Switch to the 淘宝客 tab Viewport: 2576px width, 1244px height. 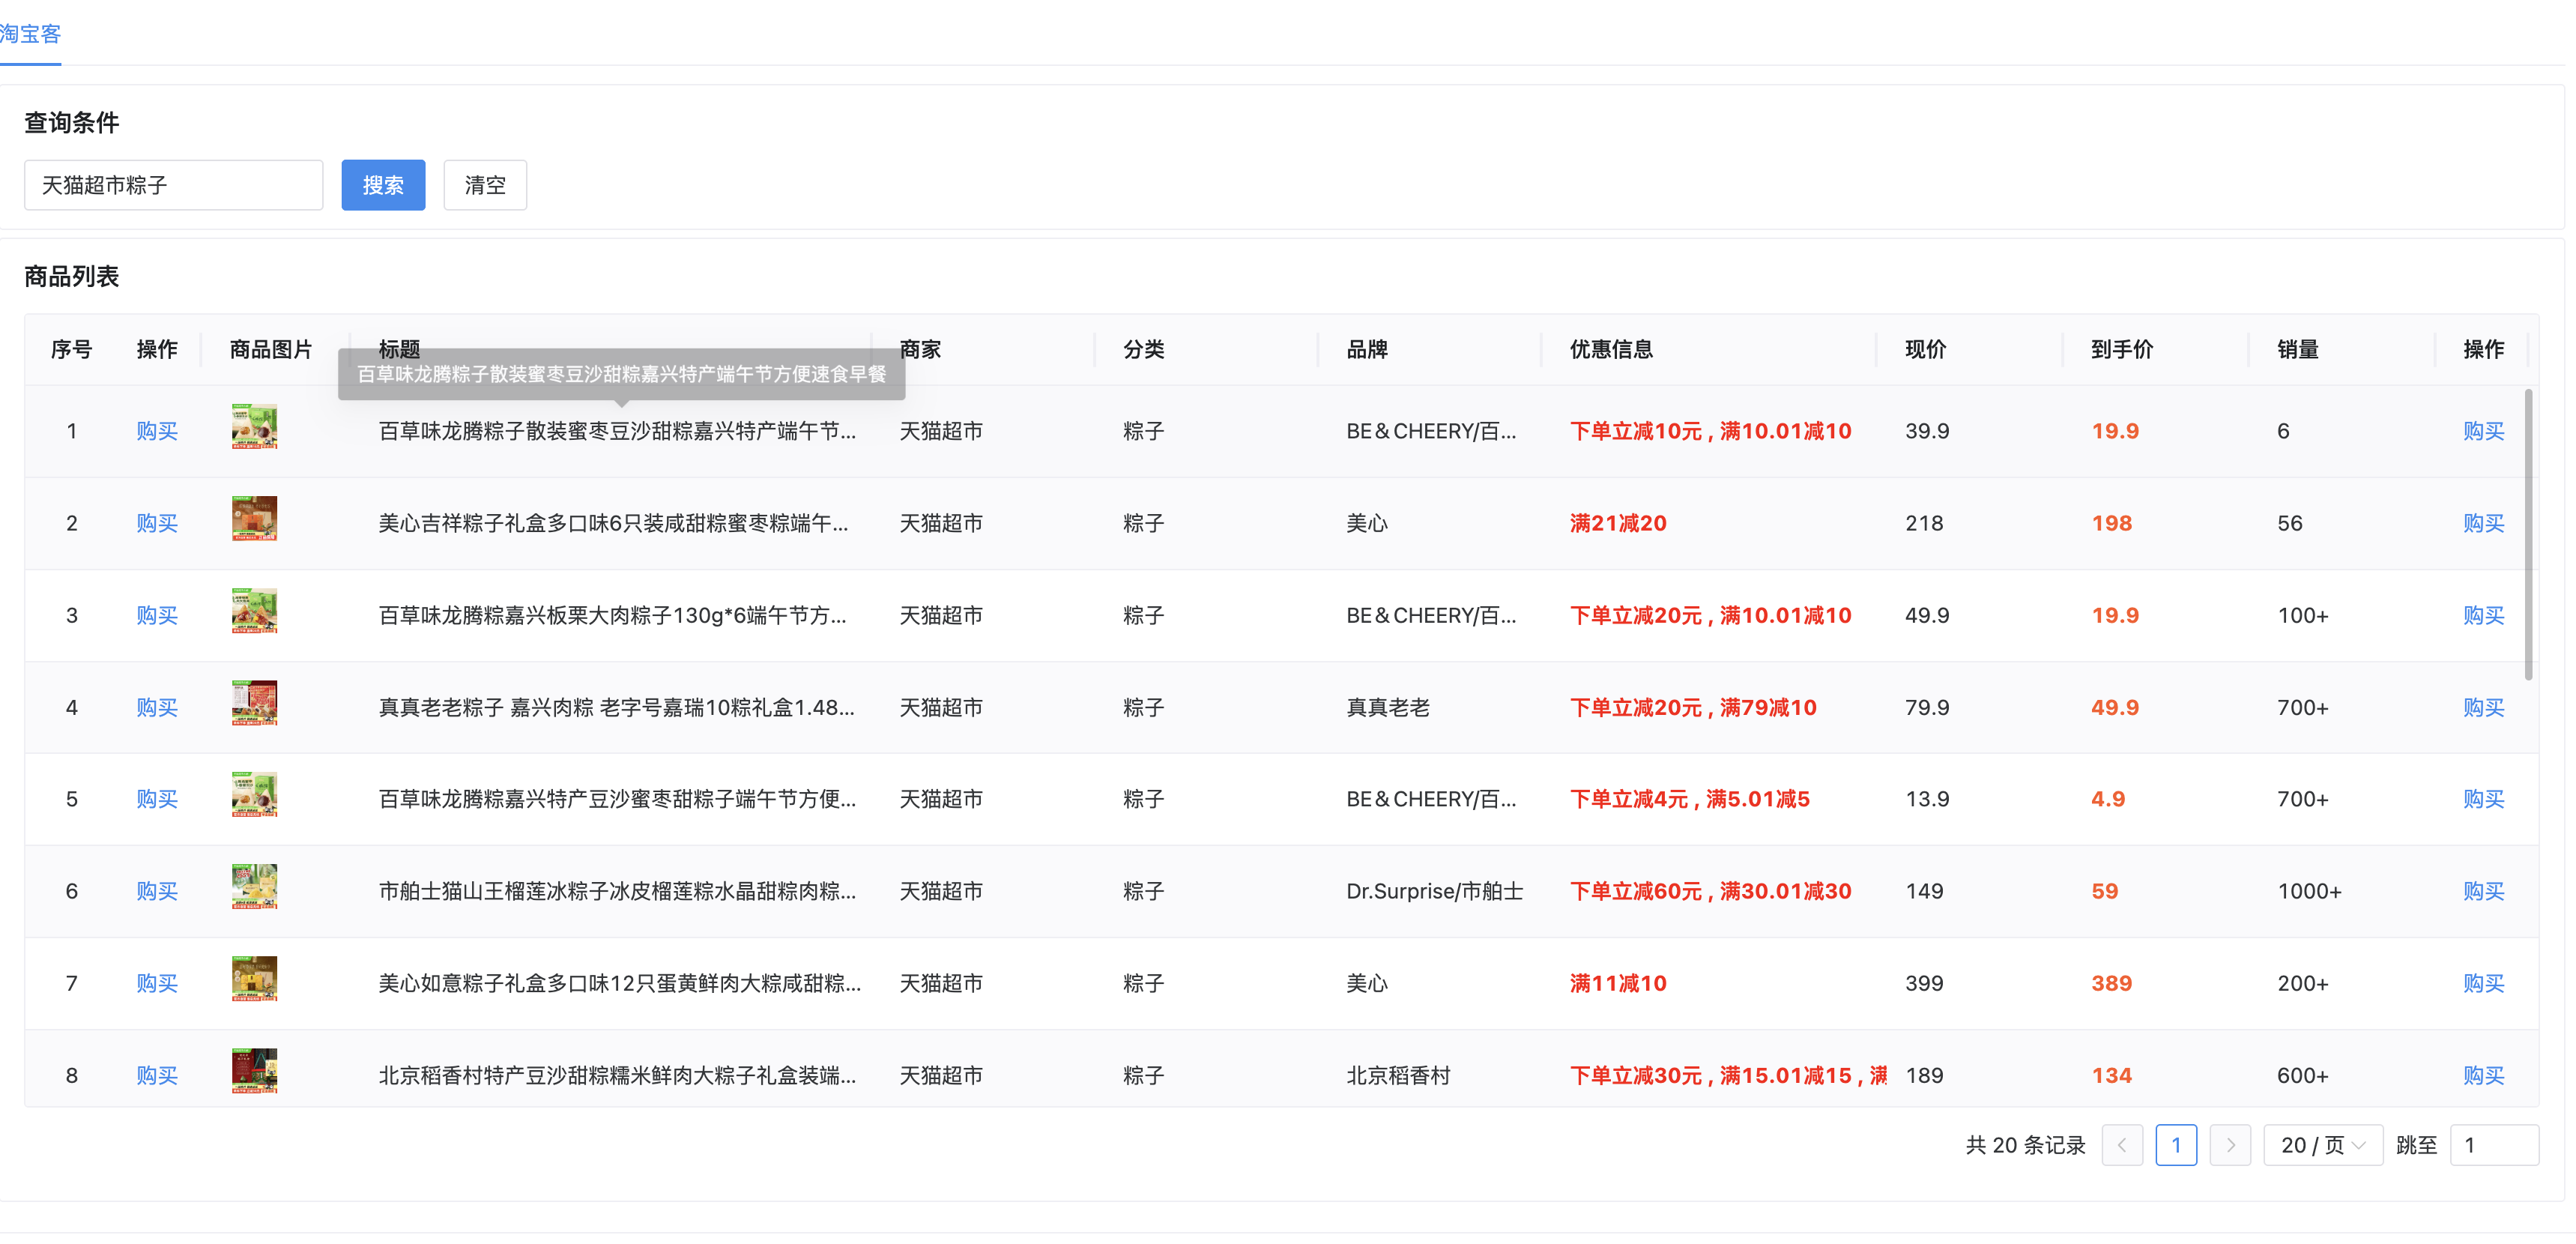(x=31, y=34)
